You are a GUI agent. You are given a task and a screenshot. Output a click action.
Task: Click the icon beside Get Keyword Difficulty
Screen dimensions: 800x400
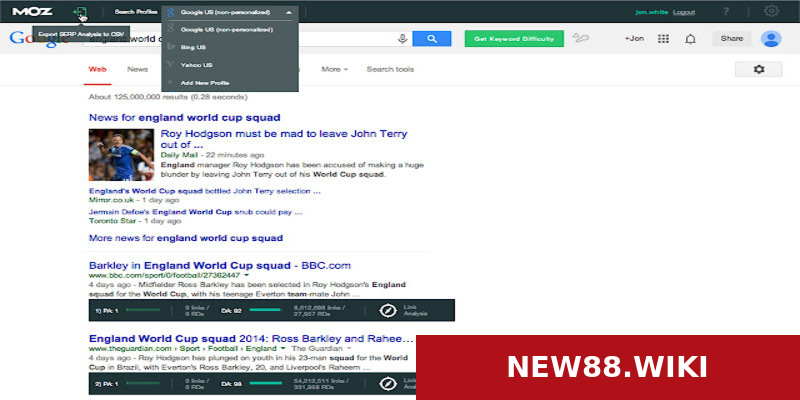pos(581,38)
